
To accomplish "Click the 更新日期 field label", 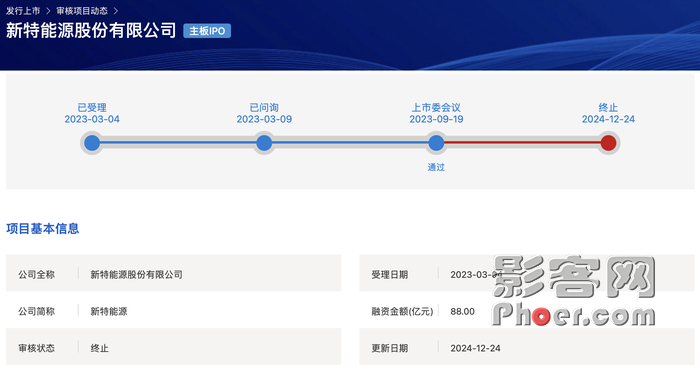I will tap(390, 348).
